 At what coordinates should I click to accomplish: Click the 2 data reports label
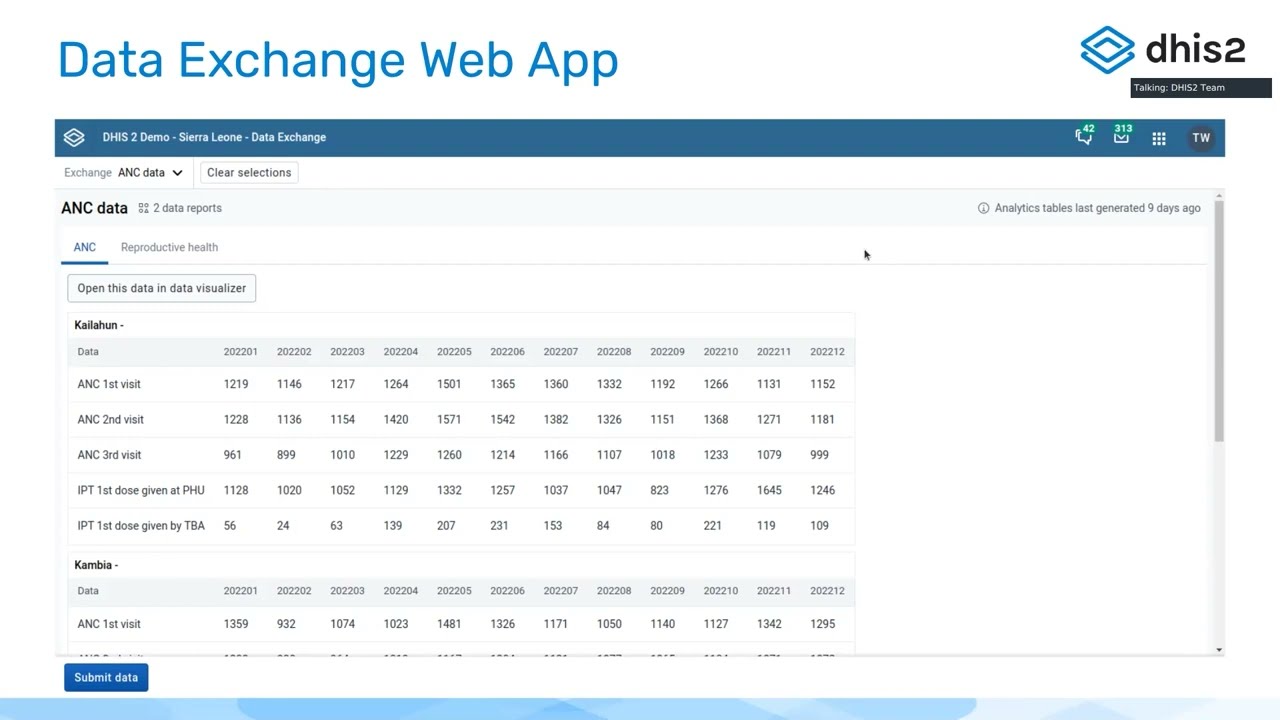pyautogui.click(x=187, y=208)
